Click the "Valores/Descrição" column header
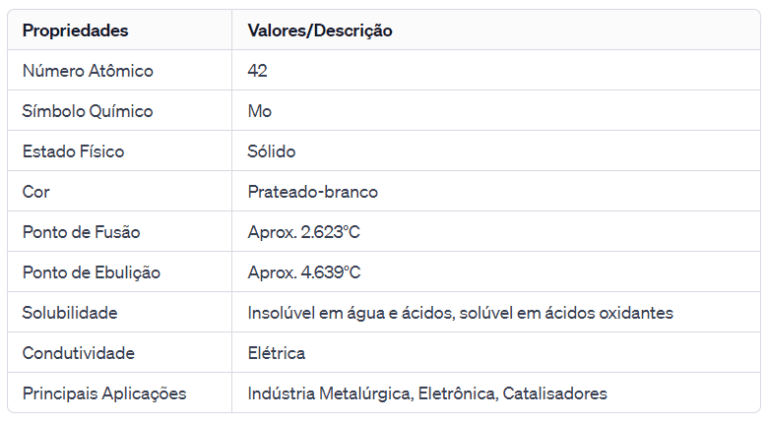Image resolution: width=768 pixels, height=421 pixels. coord(320,31)
